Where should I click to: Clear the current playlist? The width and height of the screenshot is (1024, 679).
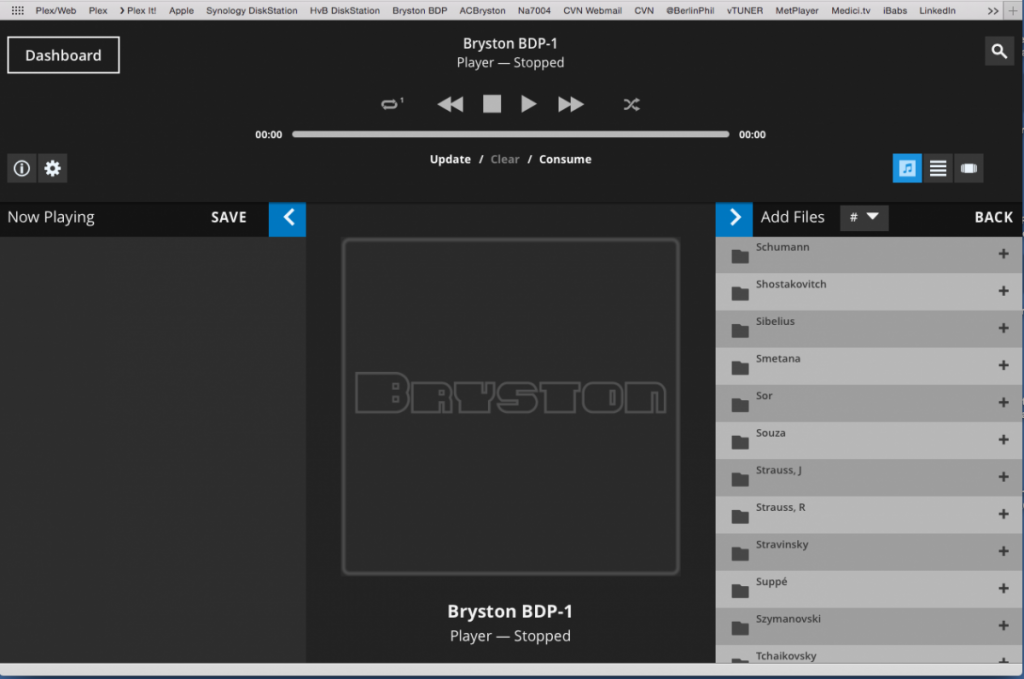tap(505, 159)
